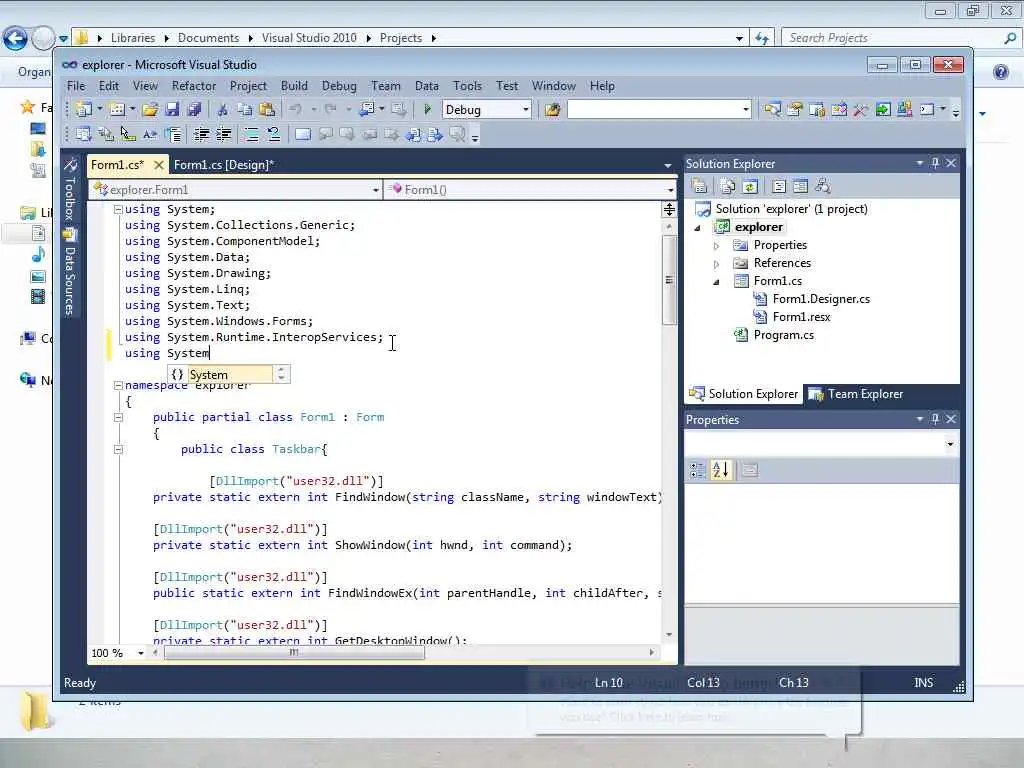Click the Add New Item toolbar icon
The height and width of the screenshot is (768, 1024).
tap(117, 110)
